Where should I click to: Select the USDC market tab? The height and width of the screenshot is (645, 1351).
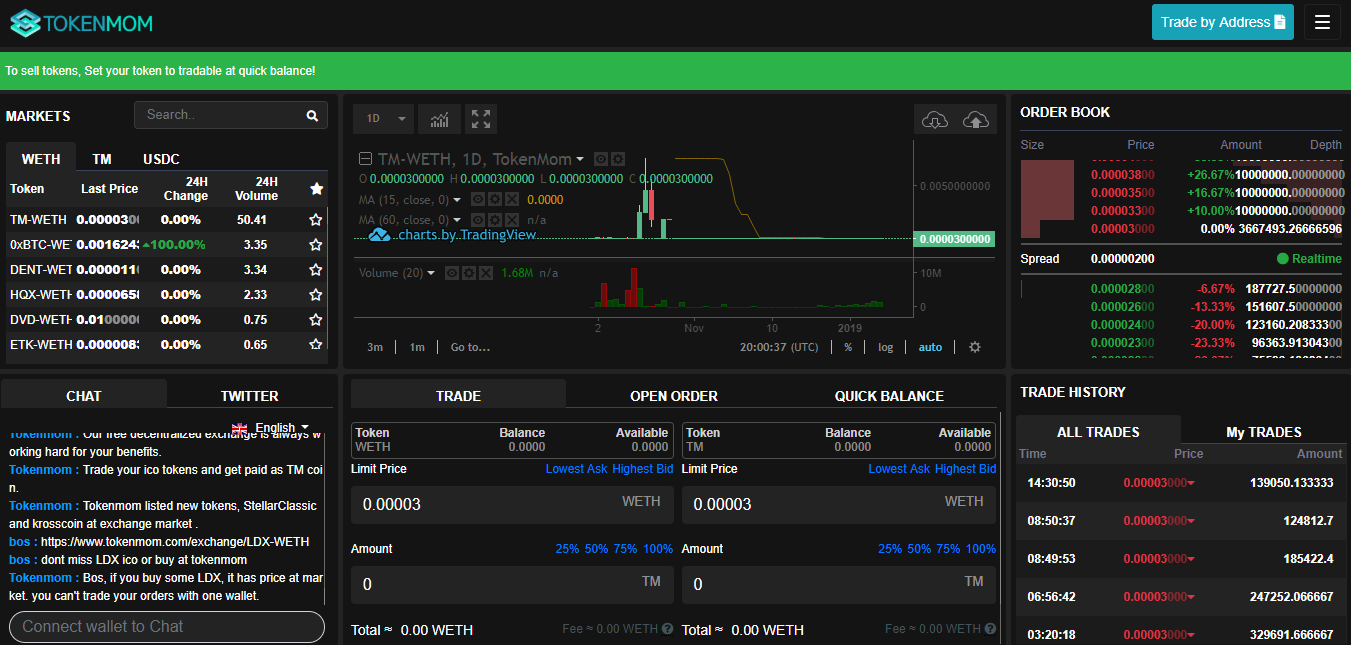tap(161, 159)
